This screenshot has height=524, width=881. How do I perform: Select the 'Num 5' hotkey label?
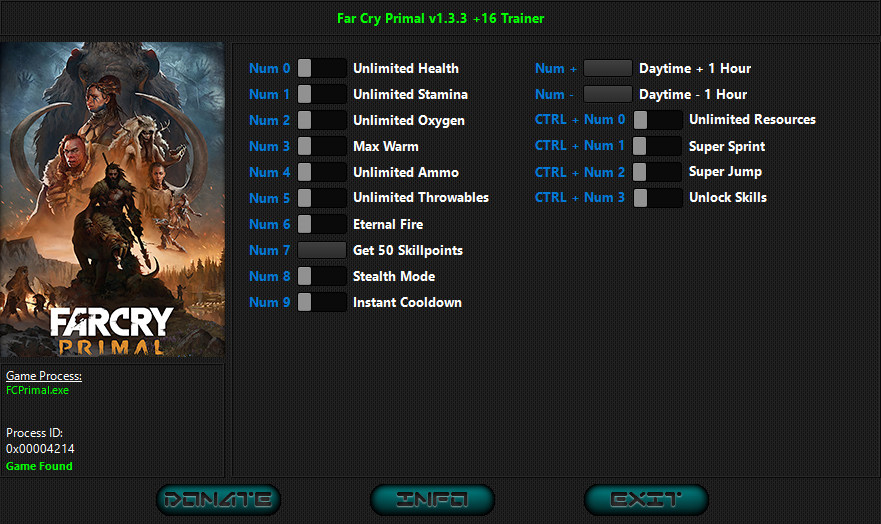pyautogui.click(x=270, y=198)
